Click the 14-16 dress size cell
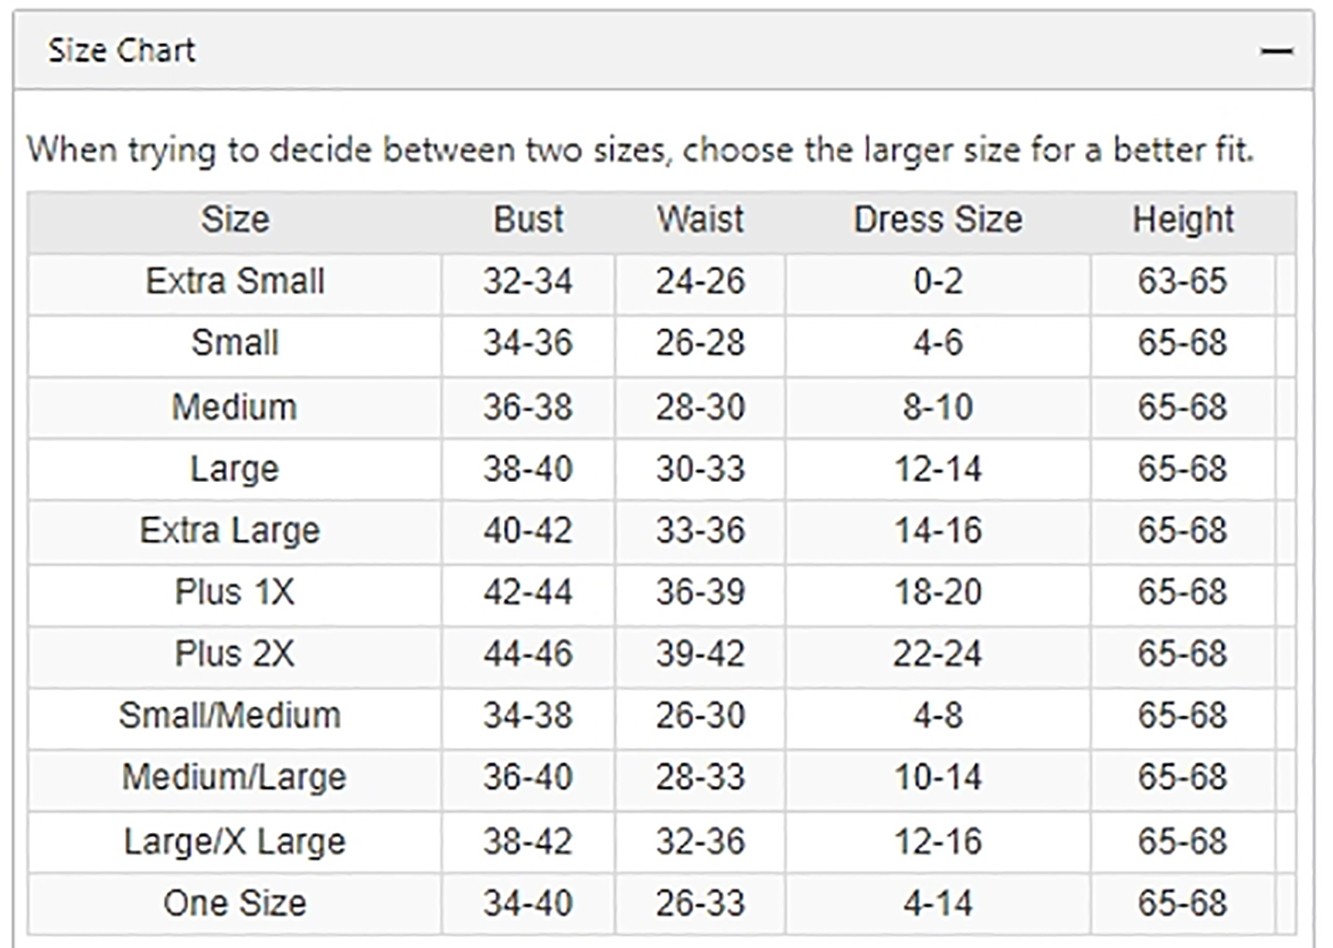This screenshot has height=948, width=1333. (938, 531)
